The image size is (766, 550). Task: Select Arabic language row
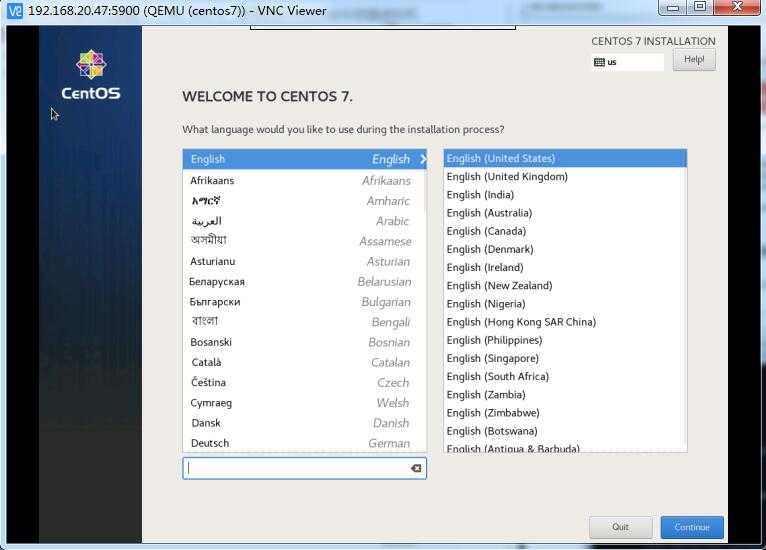(304, 221)
